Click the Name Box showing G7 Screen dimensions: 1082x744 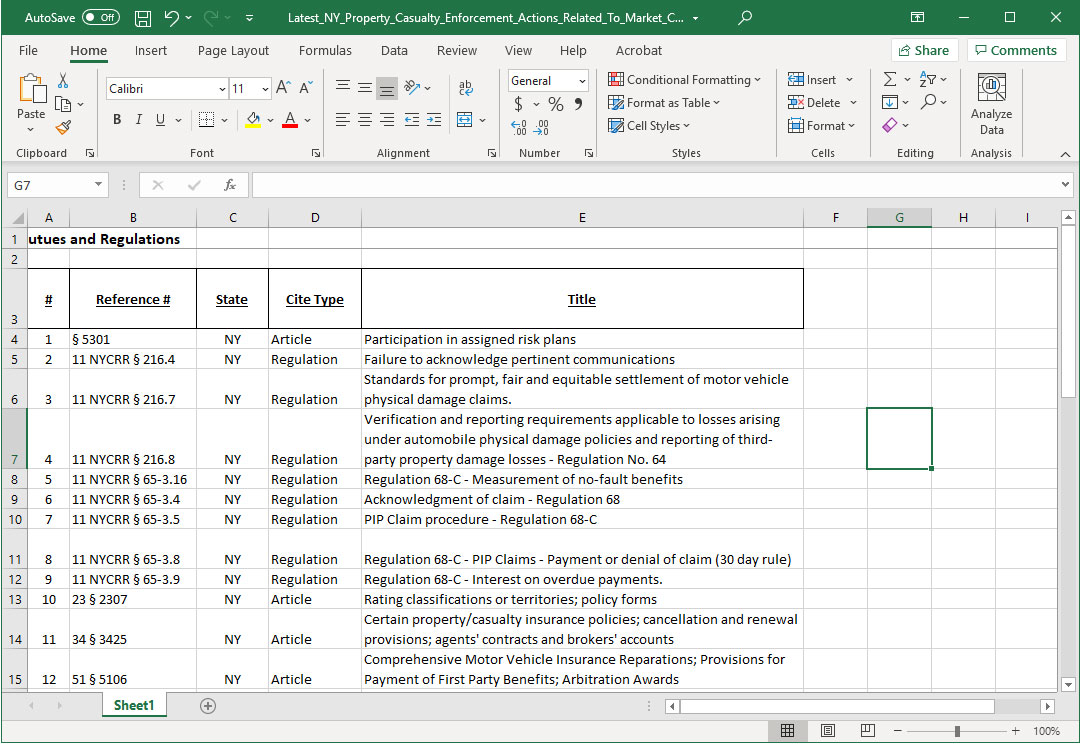click(x=50, y=185)
